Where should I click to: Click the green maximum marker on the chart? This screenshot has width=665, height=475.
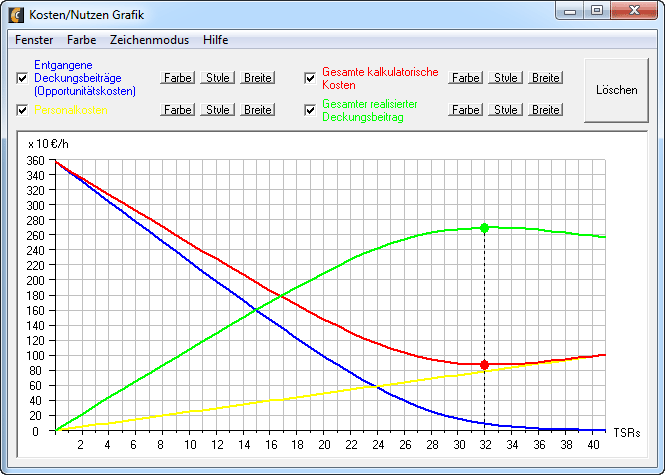[x=485, y=228]
